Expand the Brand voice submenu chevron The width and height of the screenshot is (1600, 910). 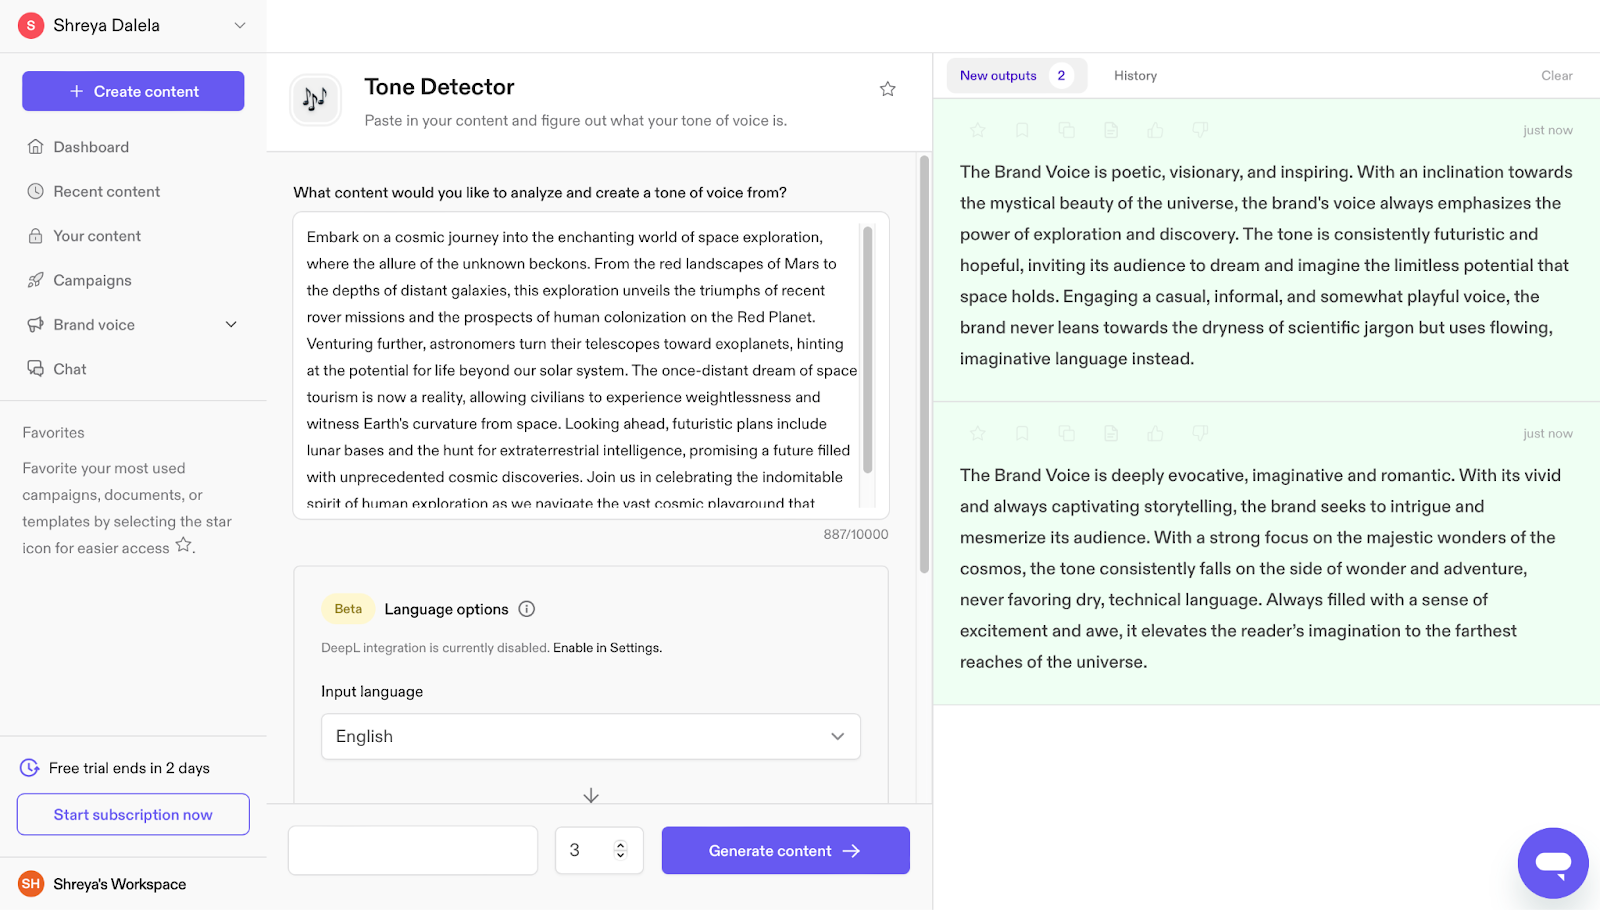(231, 325)
